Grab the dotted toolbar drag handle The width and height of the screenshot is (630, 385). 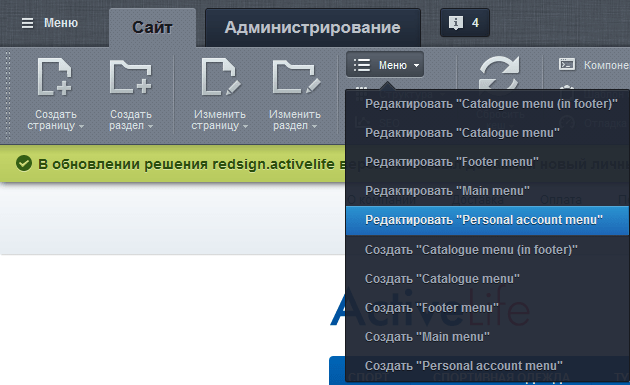(8, 95)
